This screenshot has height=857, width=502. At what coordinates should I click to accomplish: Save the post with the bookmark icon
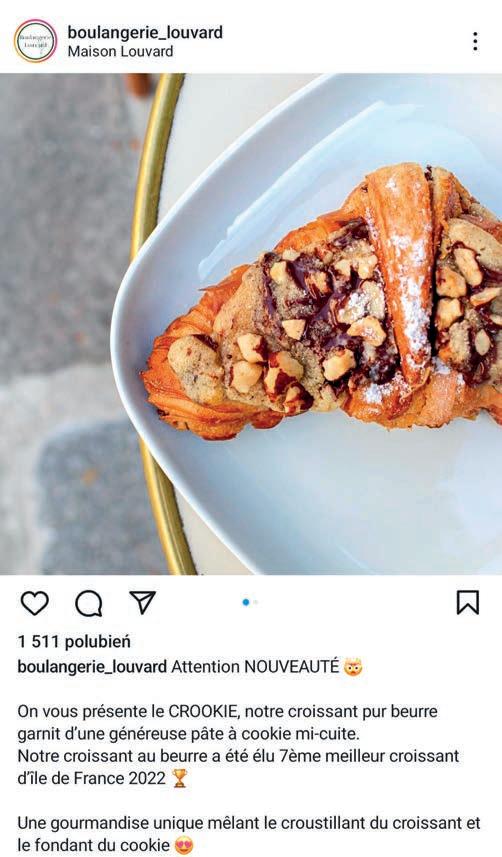tap(468, 602)
